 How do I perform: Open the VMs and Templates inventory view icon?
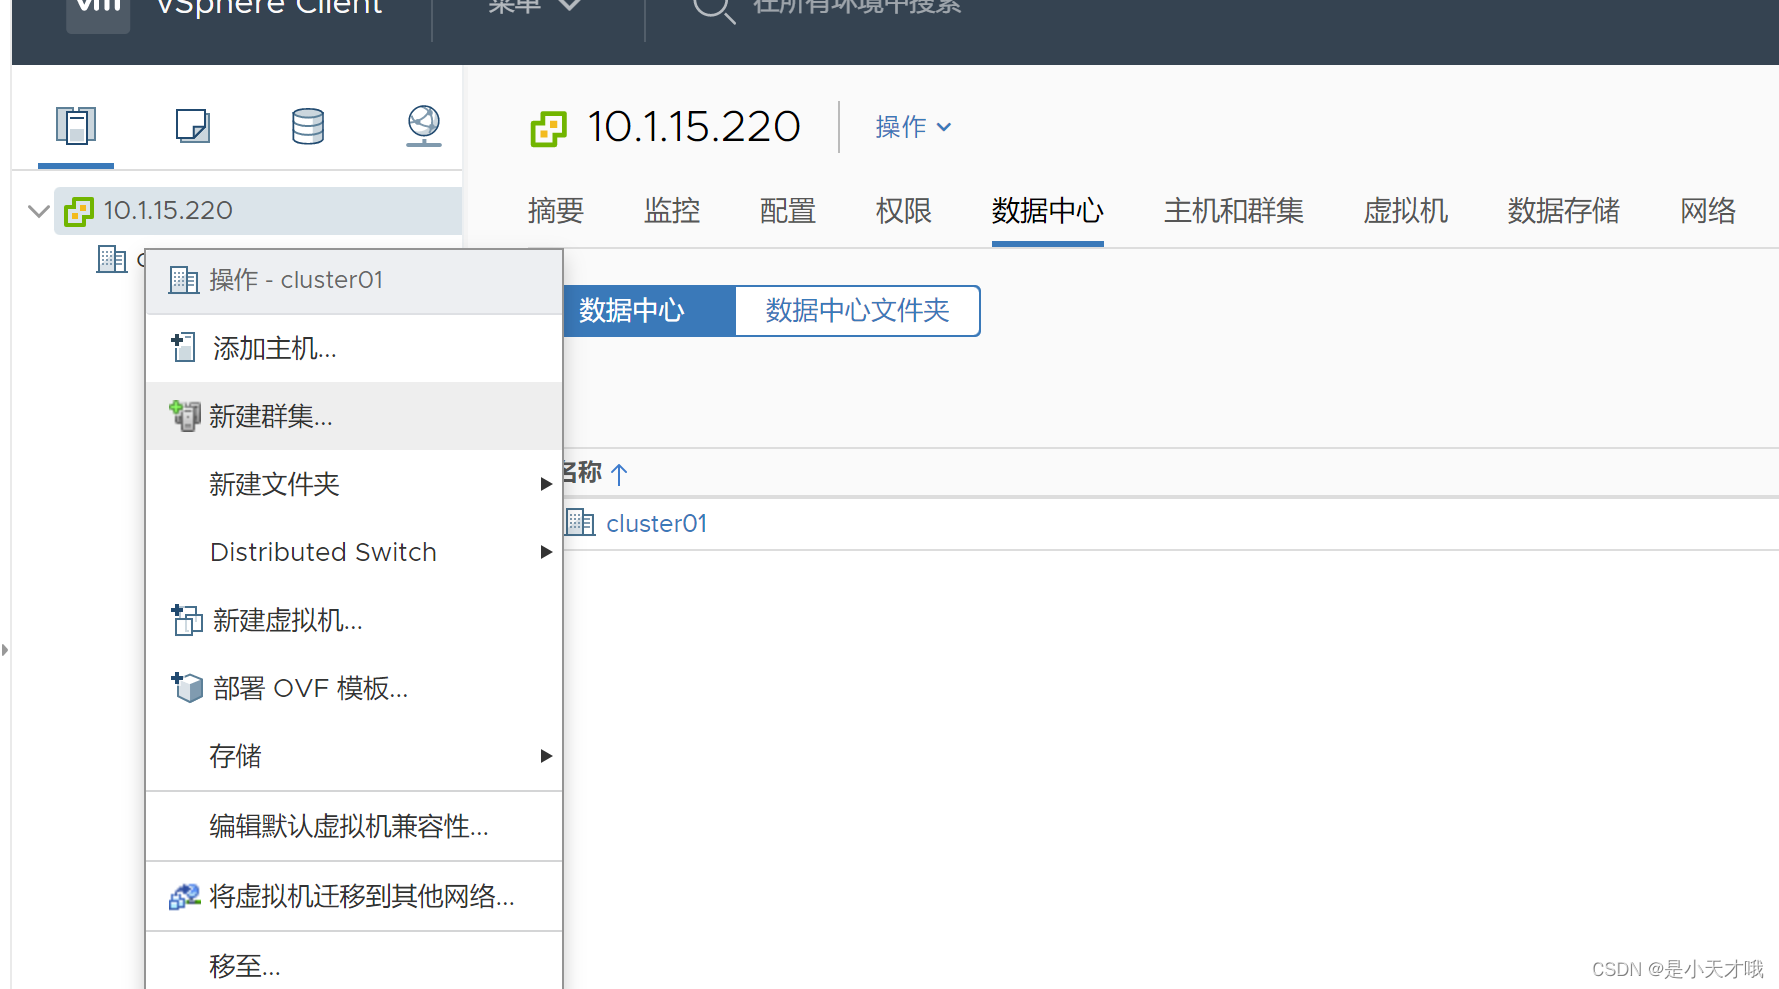192,127
